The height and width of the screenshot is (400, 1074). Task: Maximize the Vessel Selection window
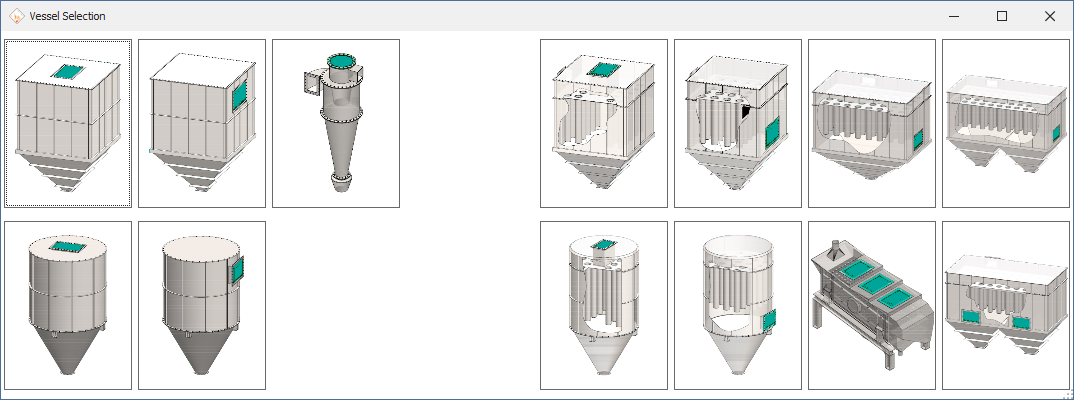[x=1002, y=16]
